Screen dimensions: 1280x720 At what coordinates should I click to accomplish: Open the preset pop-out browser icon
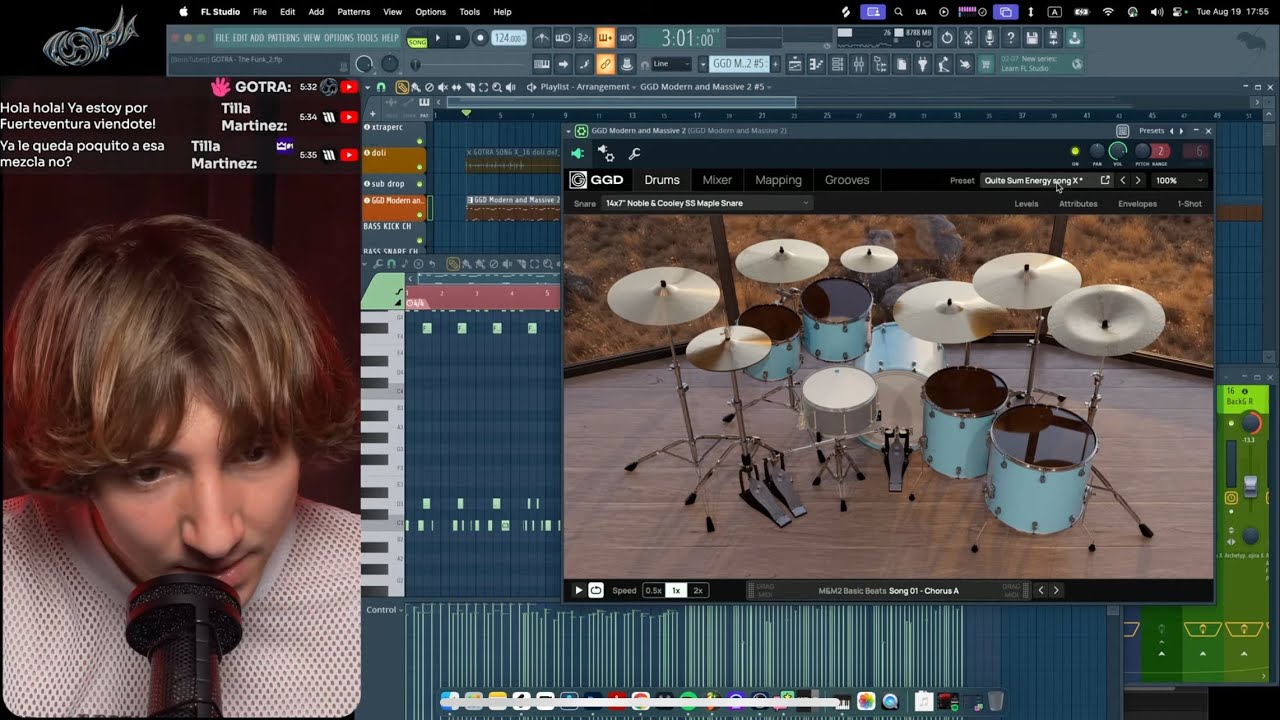click(x=1105, y=180)
